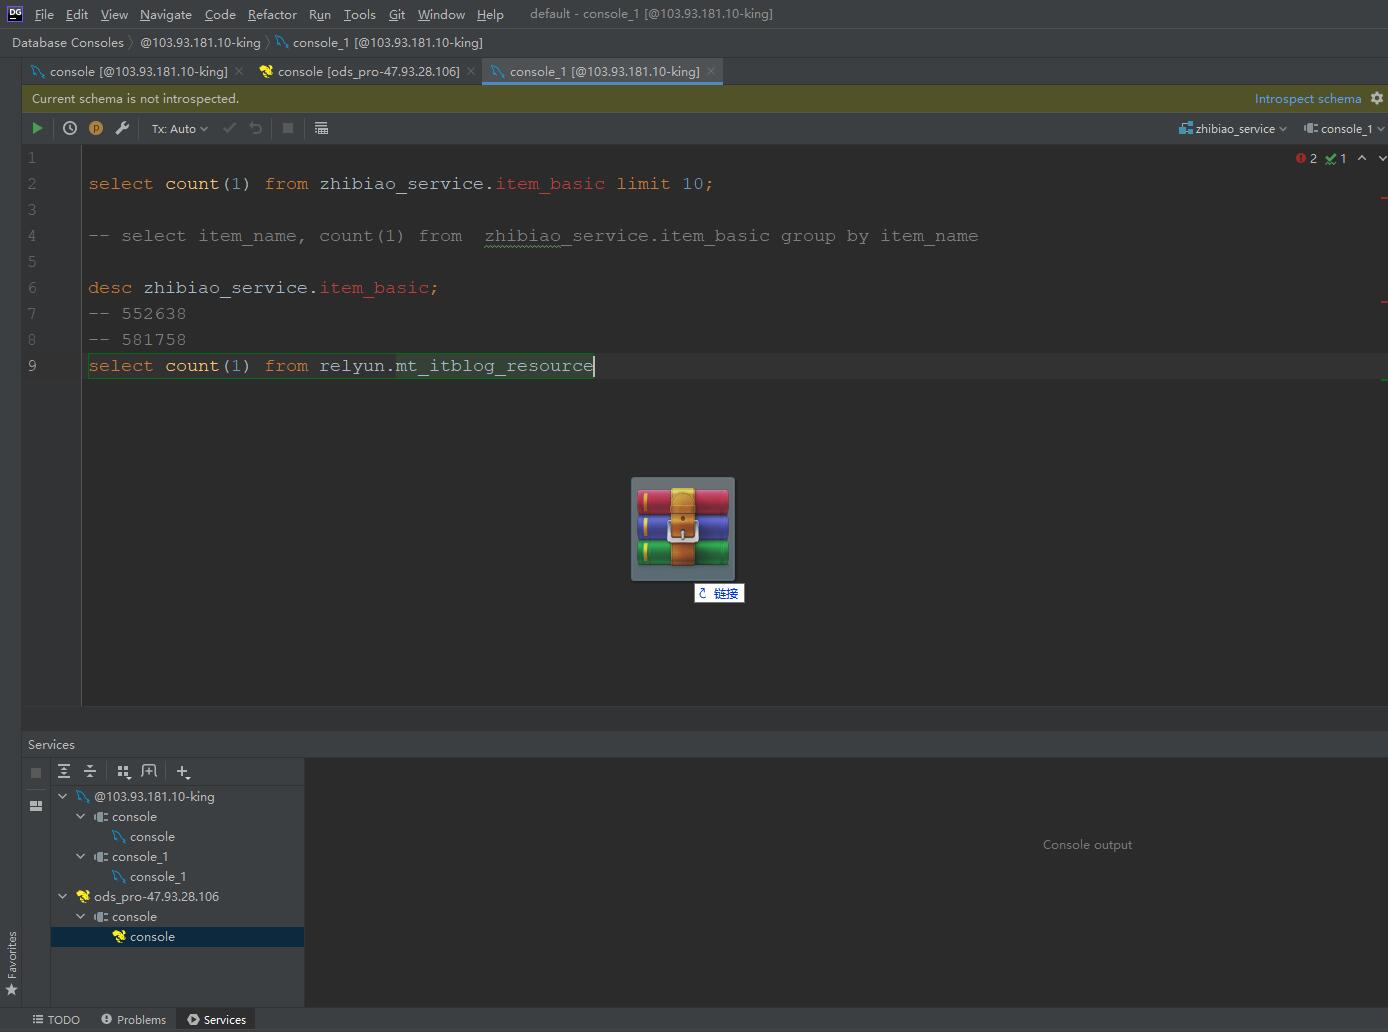The image size is (1388, 1032).
Task: Go to next highlighted error arrow
Action: [1382, 158]
